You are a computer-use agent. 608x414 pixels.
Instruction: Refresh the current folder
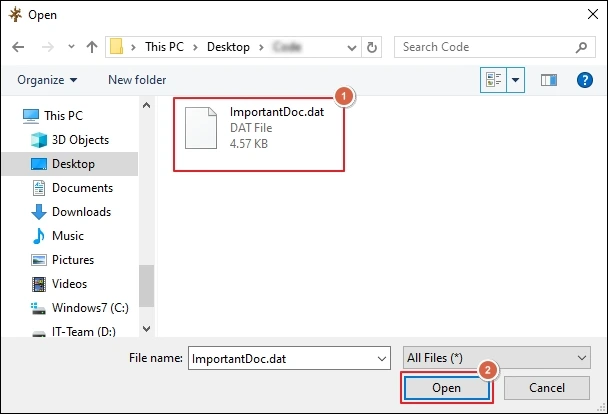pyautogui.click(x=371, y=47)
